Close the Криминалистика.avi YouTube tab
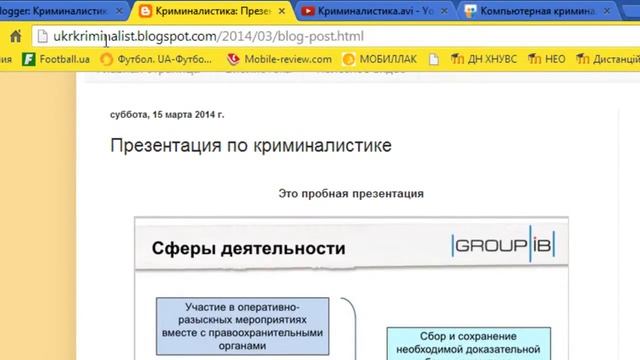Viewport: 640px width, 360px height. click(x=444, y=11)
